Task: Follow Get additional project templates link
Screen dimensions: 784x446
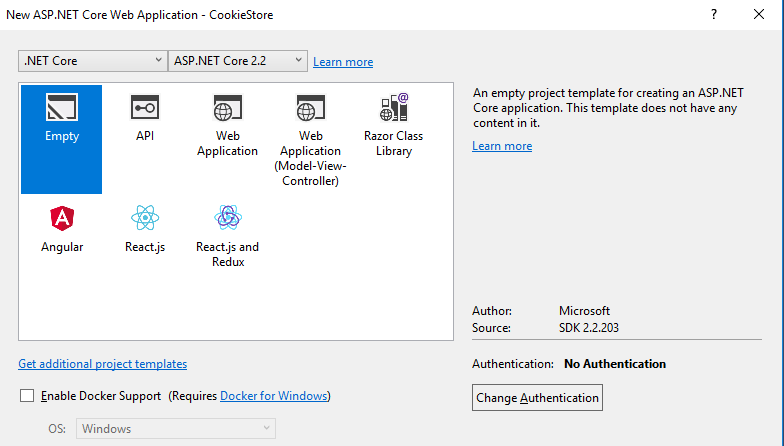Action: [102, 364]
